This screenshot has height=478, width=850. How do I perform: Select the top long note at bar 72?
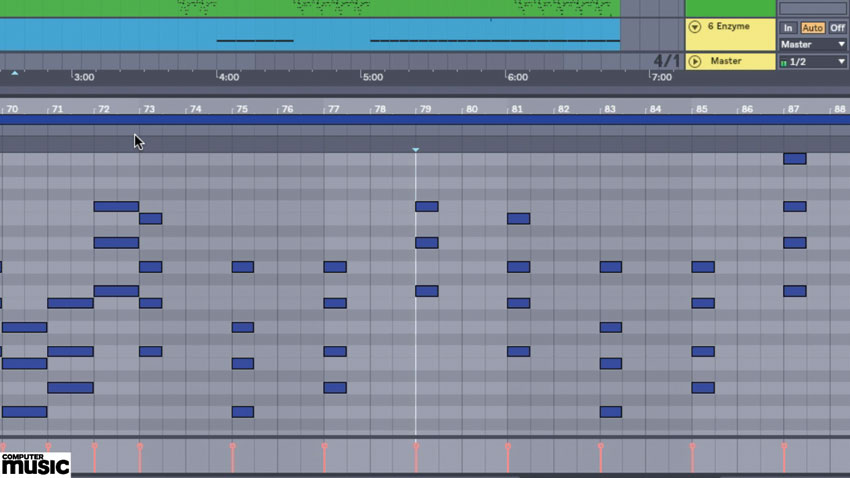tap(116, 206)
